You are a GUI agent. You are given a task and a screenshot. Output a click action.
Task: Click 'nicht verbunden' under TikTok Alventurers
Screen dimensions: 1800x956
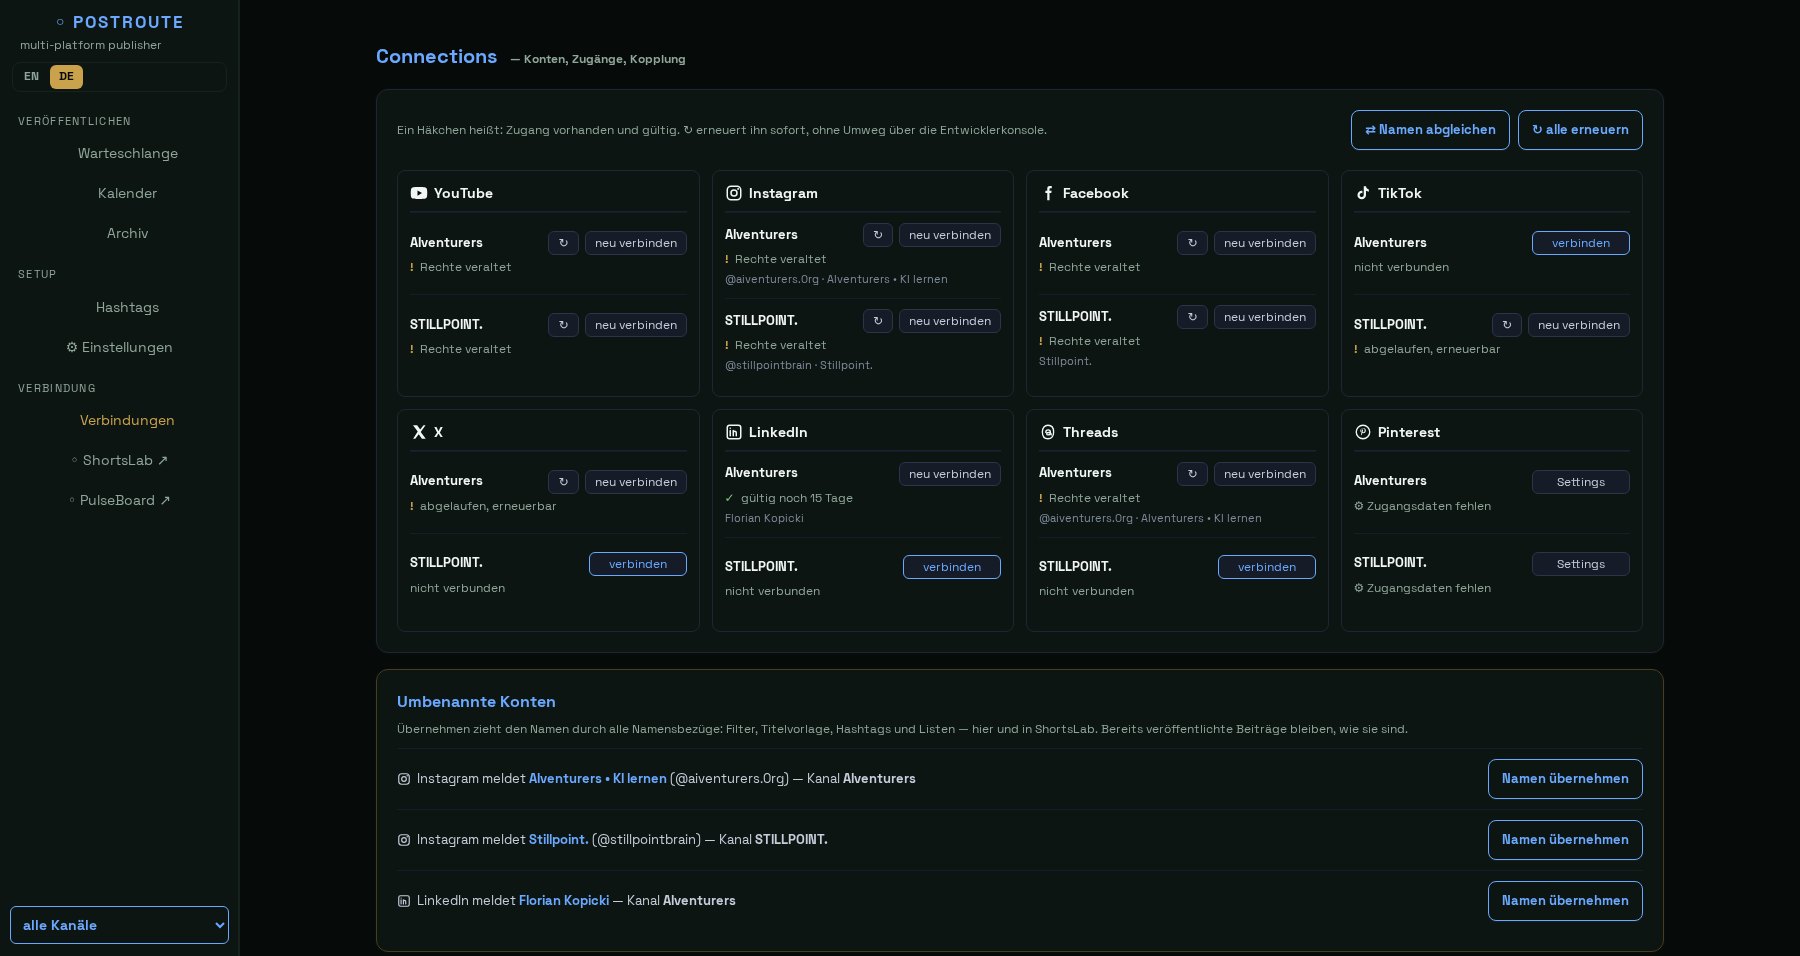[x=1401, y=267]
